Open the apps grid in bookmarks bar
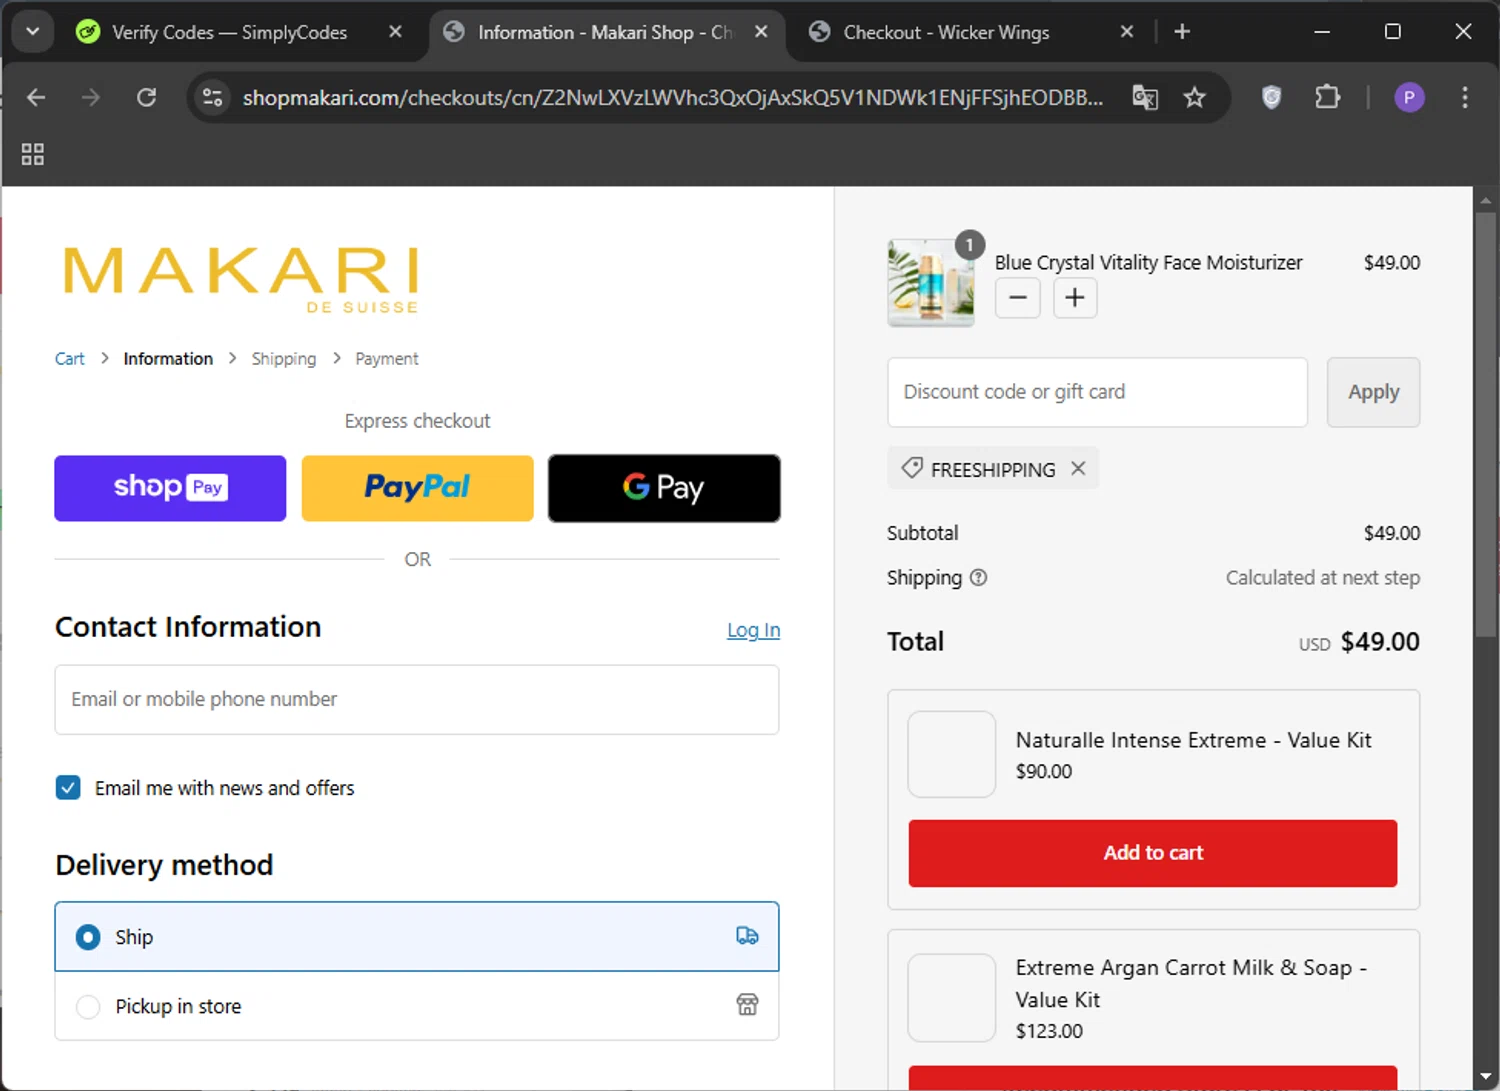 (x=32, y=154)
